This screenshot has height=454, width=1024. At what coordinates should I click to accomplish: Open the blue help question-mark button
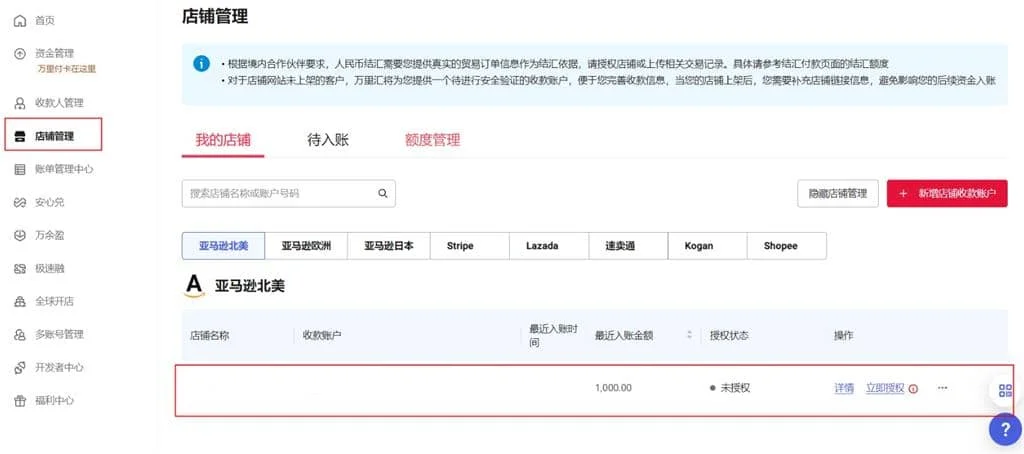coord(1005,429)
